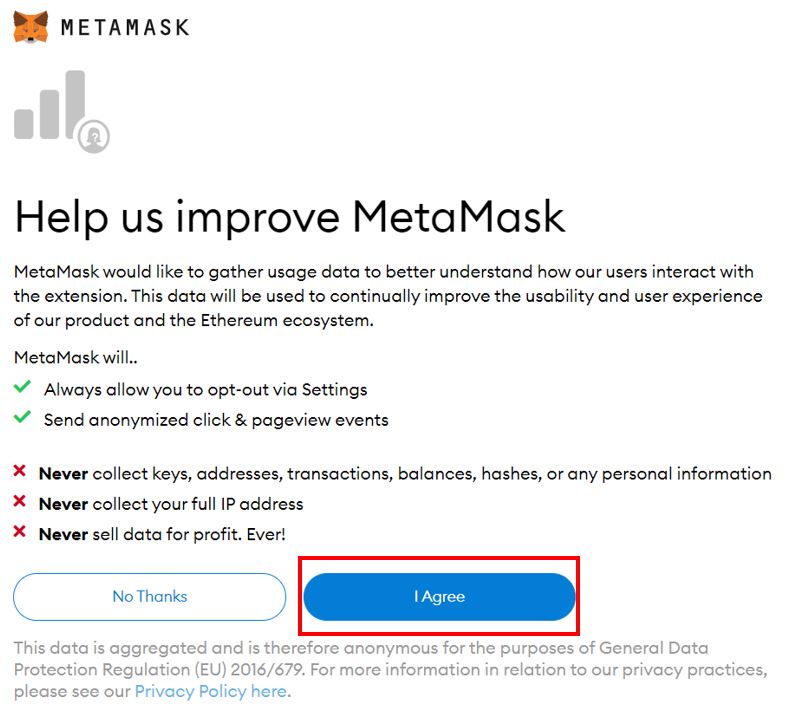This screenshot has width=787, height=722.
Task: Decline by clicking No Thanks
Action: coord(150,597)
